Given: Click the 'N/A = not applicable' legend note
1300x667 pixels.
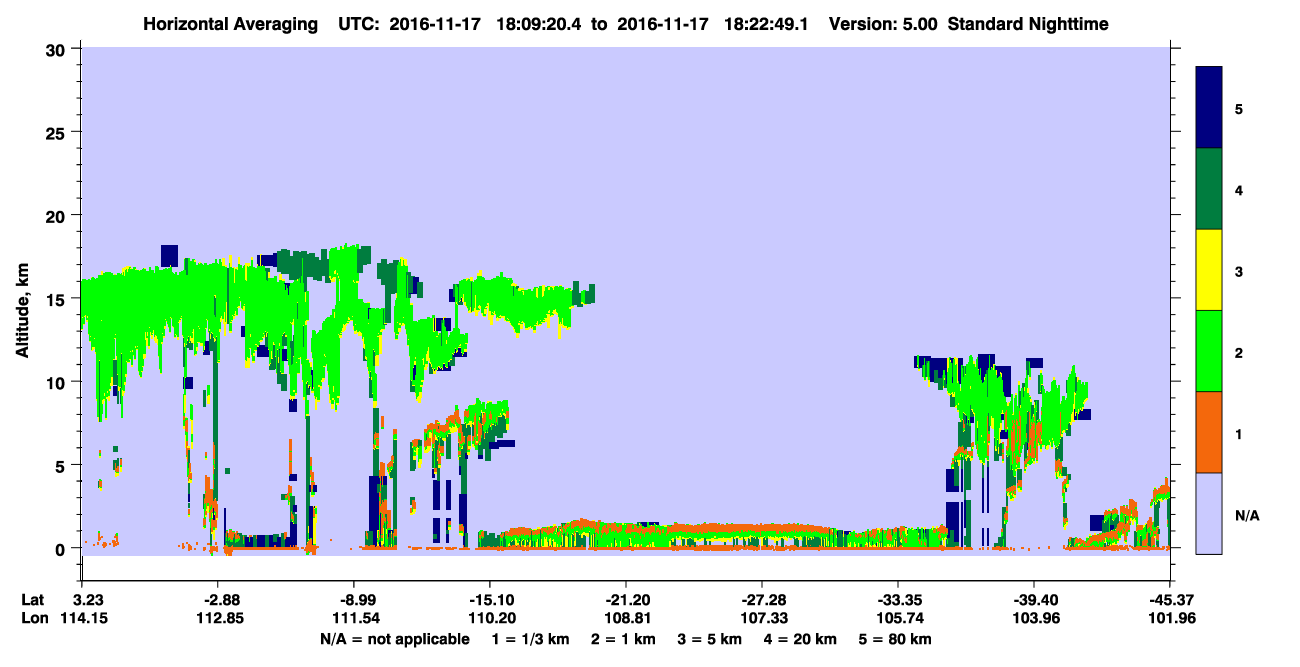Looking at the screenshot, I should coord(394,639).
